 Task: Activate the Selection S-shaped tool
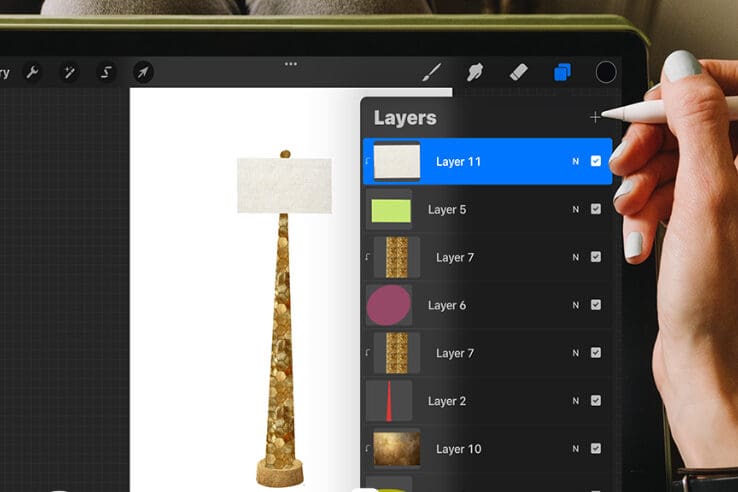tap(106, 73)
